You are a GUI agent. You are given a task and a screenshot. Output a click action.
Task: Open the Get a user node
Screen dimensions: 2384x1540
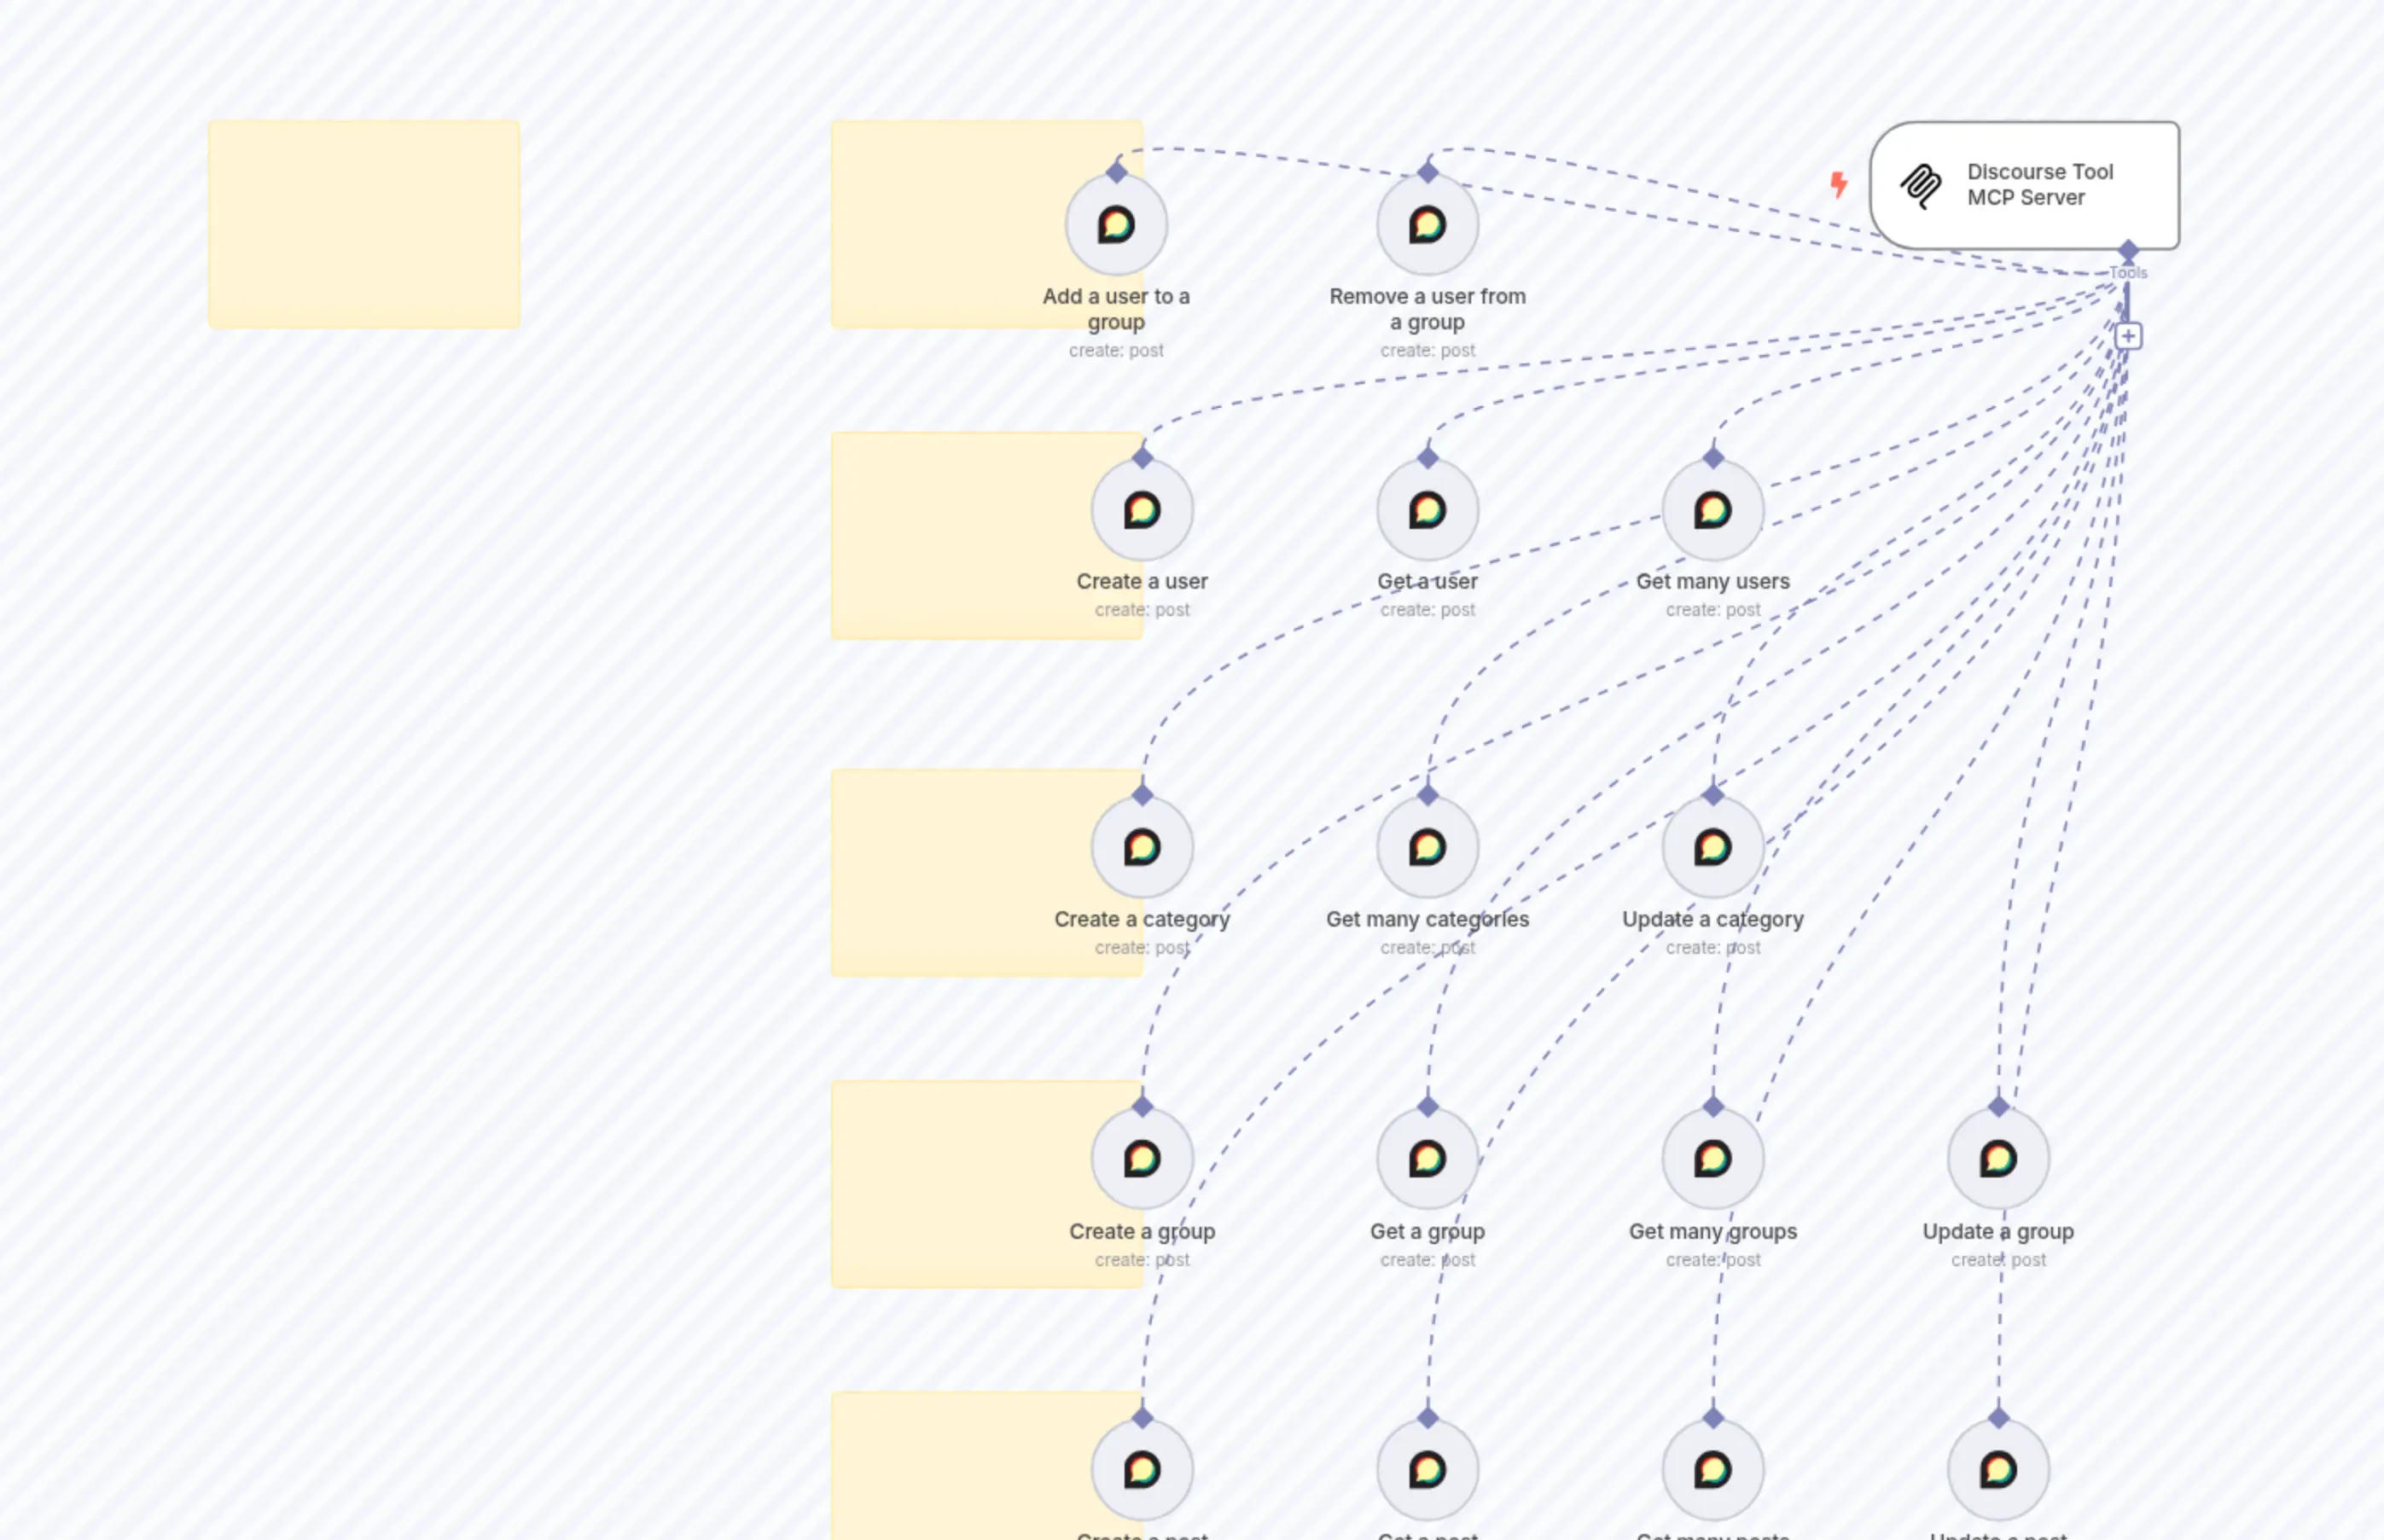tap(1427, 510)
